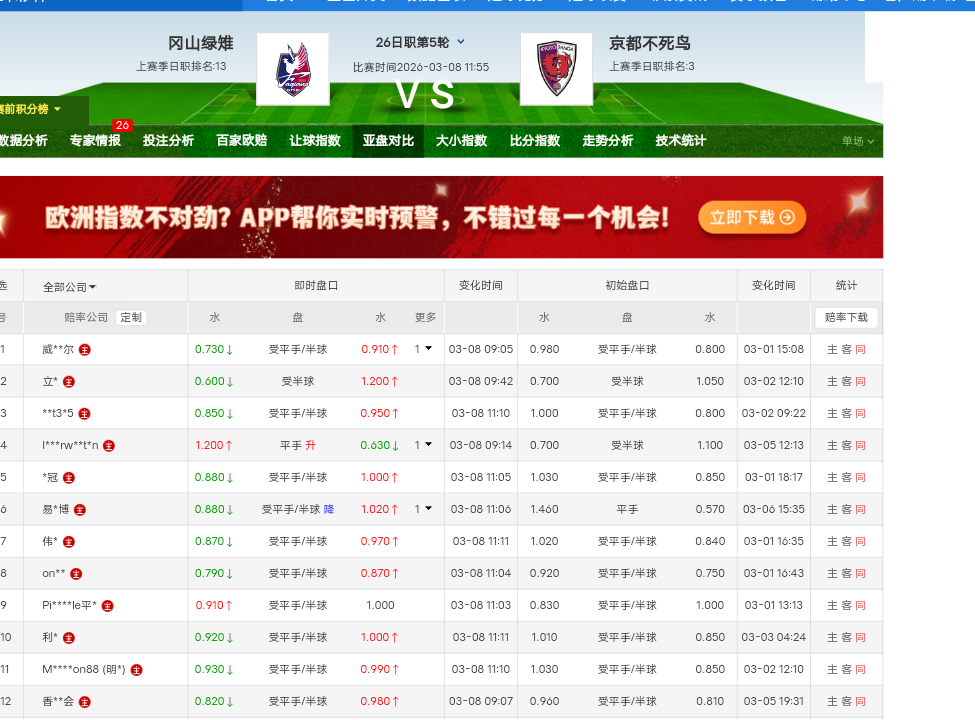This screenshot has height=720, width=975.
Task: Click the 赔率下载 button
Action: point(846,318)
